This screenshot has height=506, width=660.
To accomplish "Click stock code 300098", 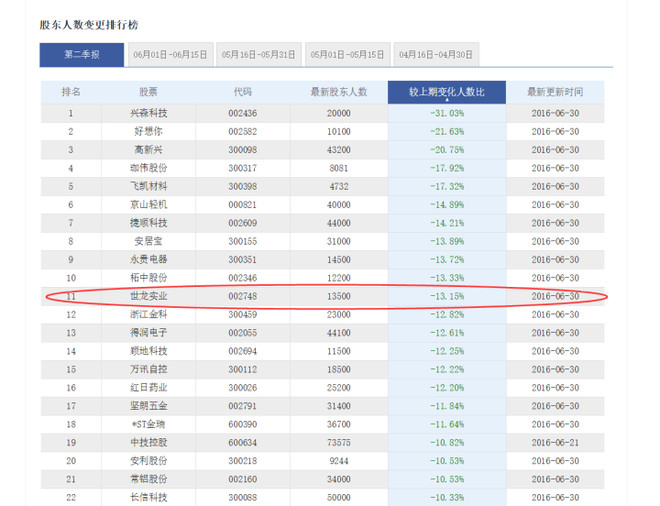I will click(x=243, y=149).
